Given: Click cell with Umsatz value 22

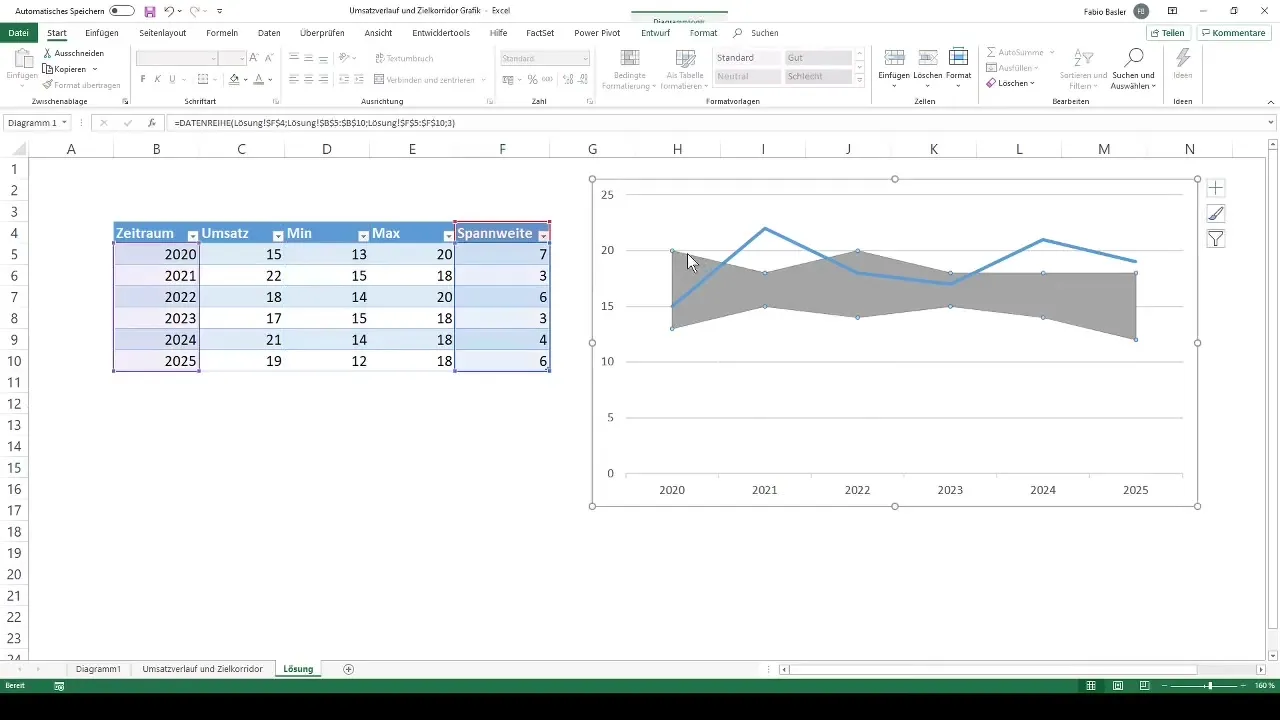Looking at the screenshot, I should pos(242,276).
